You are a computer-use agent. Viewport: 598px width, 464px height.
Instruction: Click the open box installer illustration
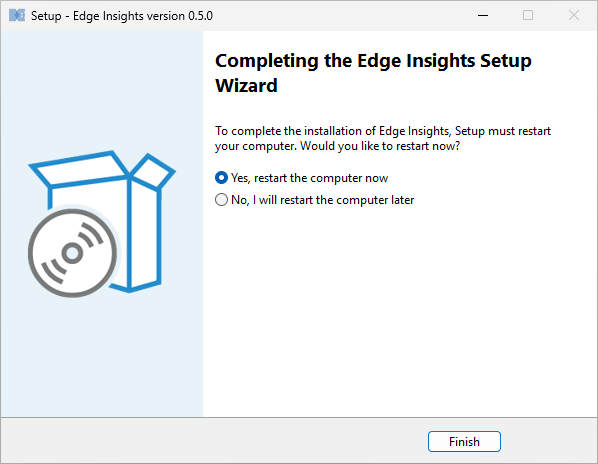click(102, 224)
